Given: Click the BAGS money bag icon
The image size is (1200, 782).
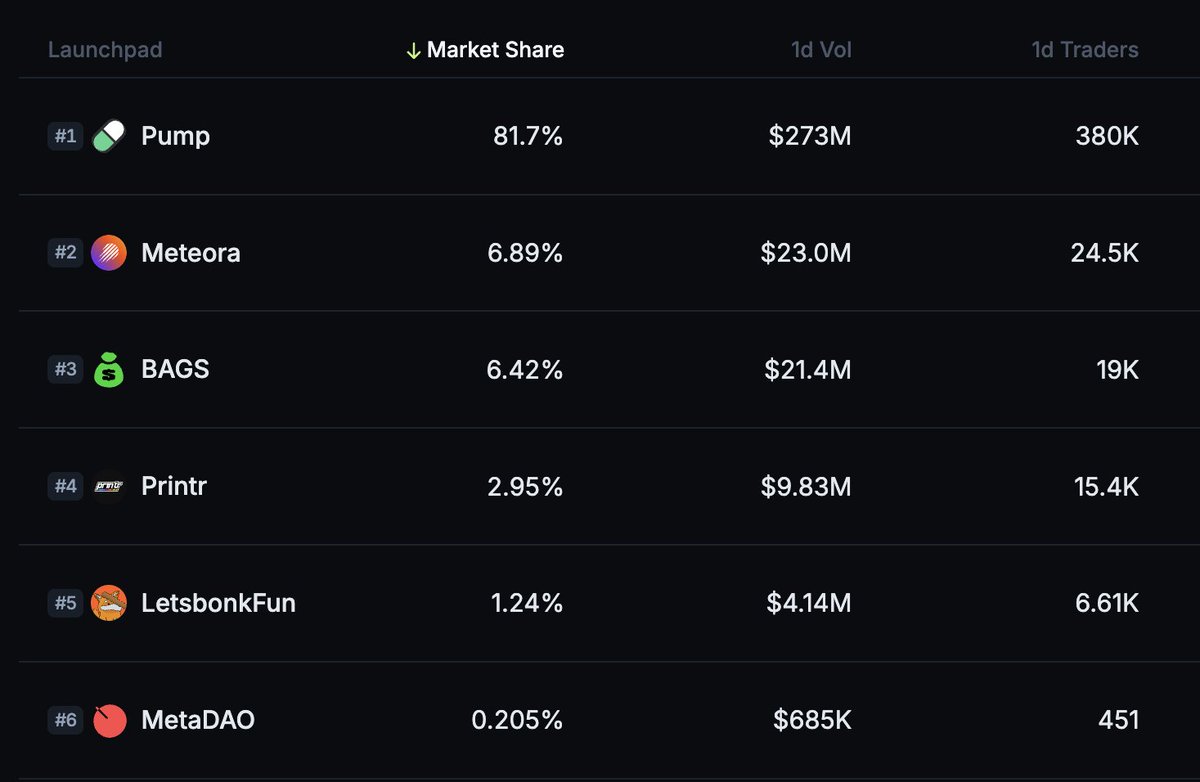Looking at the screenshot, I should (109, 370).
